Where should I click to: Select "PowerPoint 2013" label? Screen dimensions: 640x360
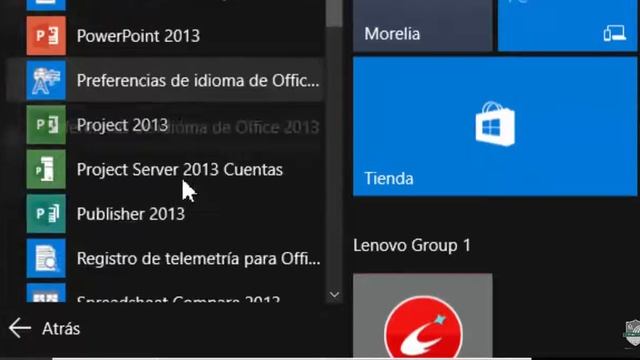coord(138,36)
